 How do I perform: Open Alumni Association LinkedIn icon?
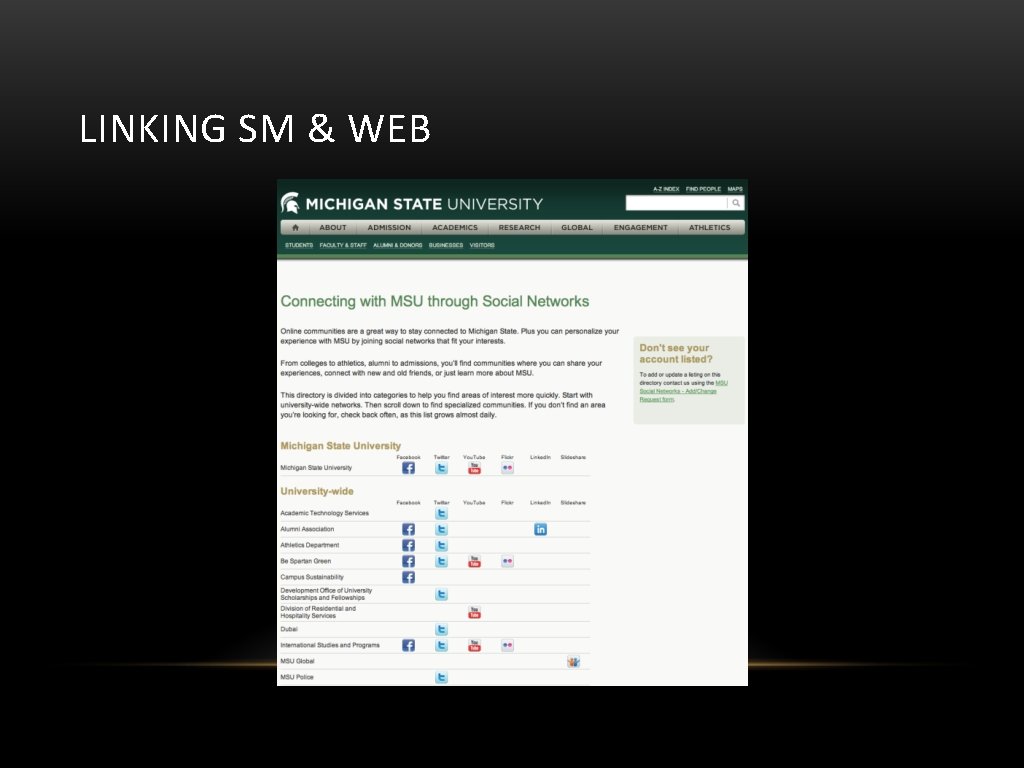(540, 530)
